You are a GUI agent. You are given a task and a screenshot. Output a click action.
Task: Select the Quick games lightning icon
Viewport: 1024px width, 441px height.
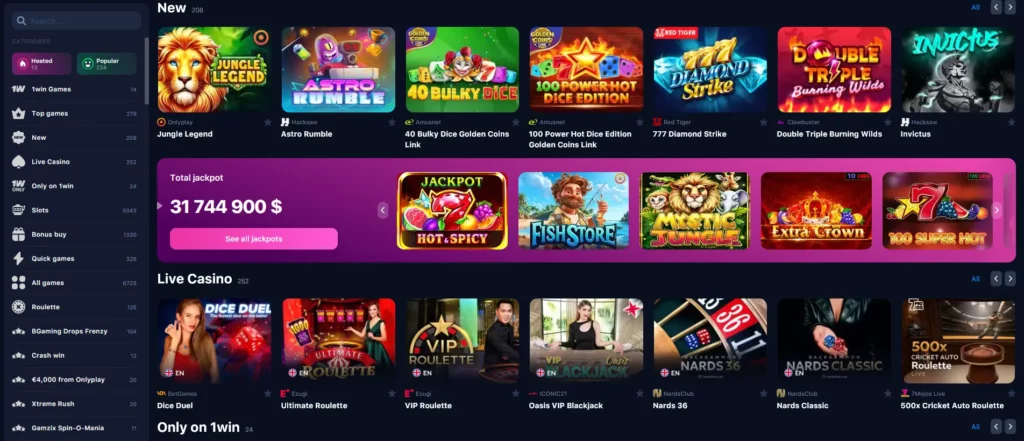(18, 258)
